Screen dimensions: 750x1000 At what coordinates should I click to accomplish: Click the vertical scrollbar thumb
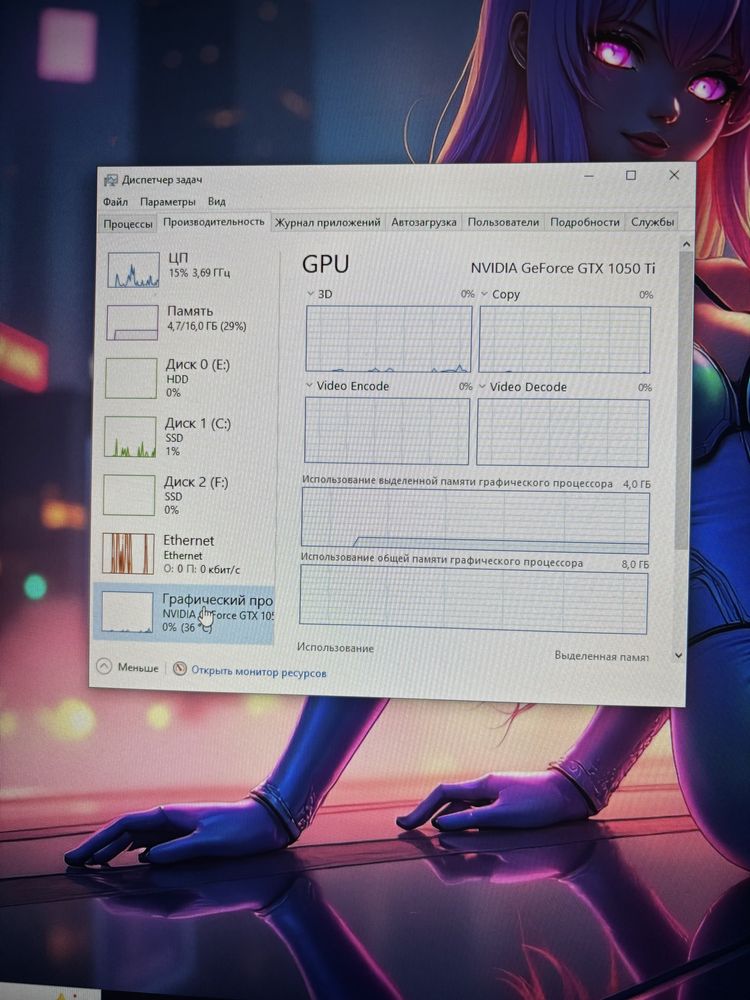tap(685, 400)
